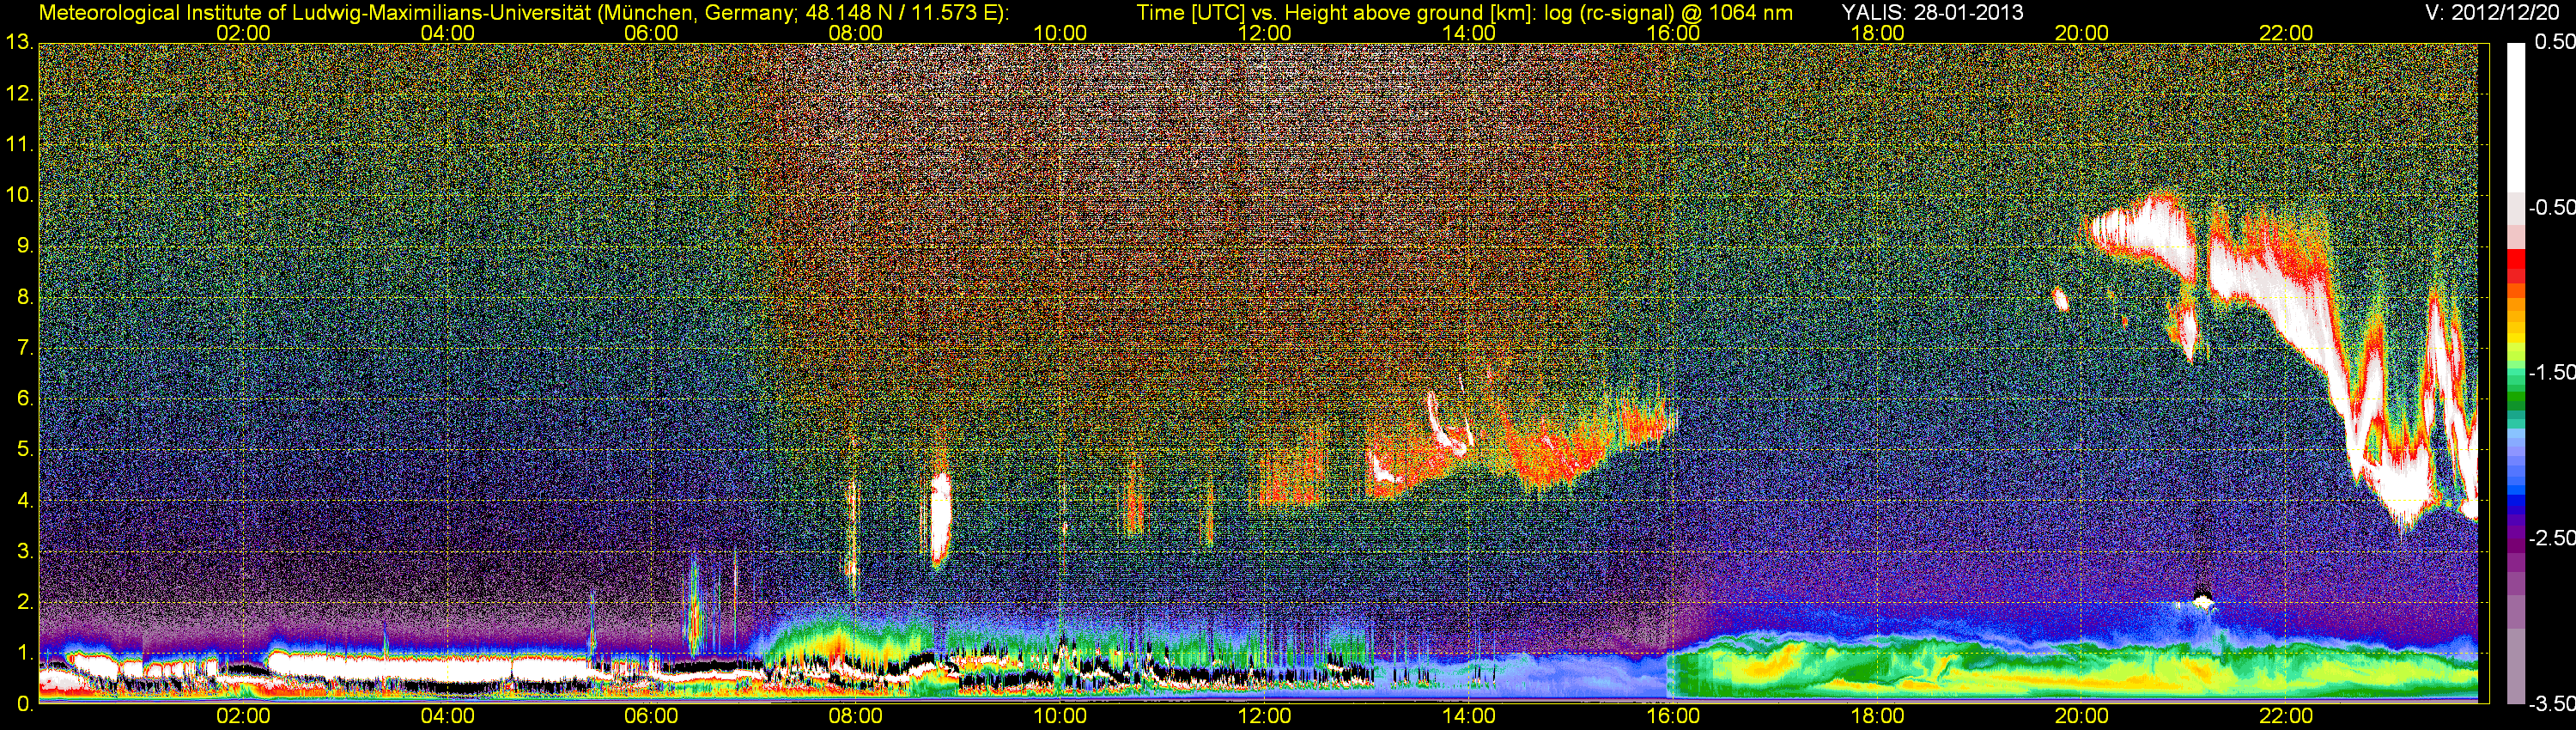The height and width of the screenshot is (730, 2576).
Task: Click '22:00' on the top time axis
Action: pyautogui.click(x=2286, y=33)
